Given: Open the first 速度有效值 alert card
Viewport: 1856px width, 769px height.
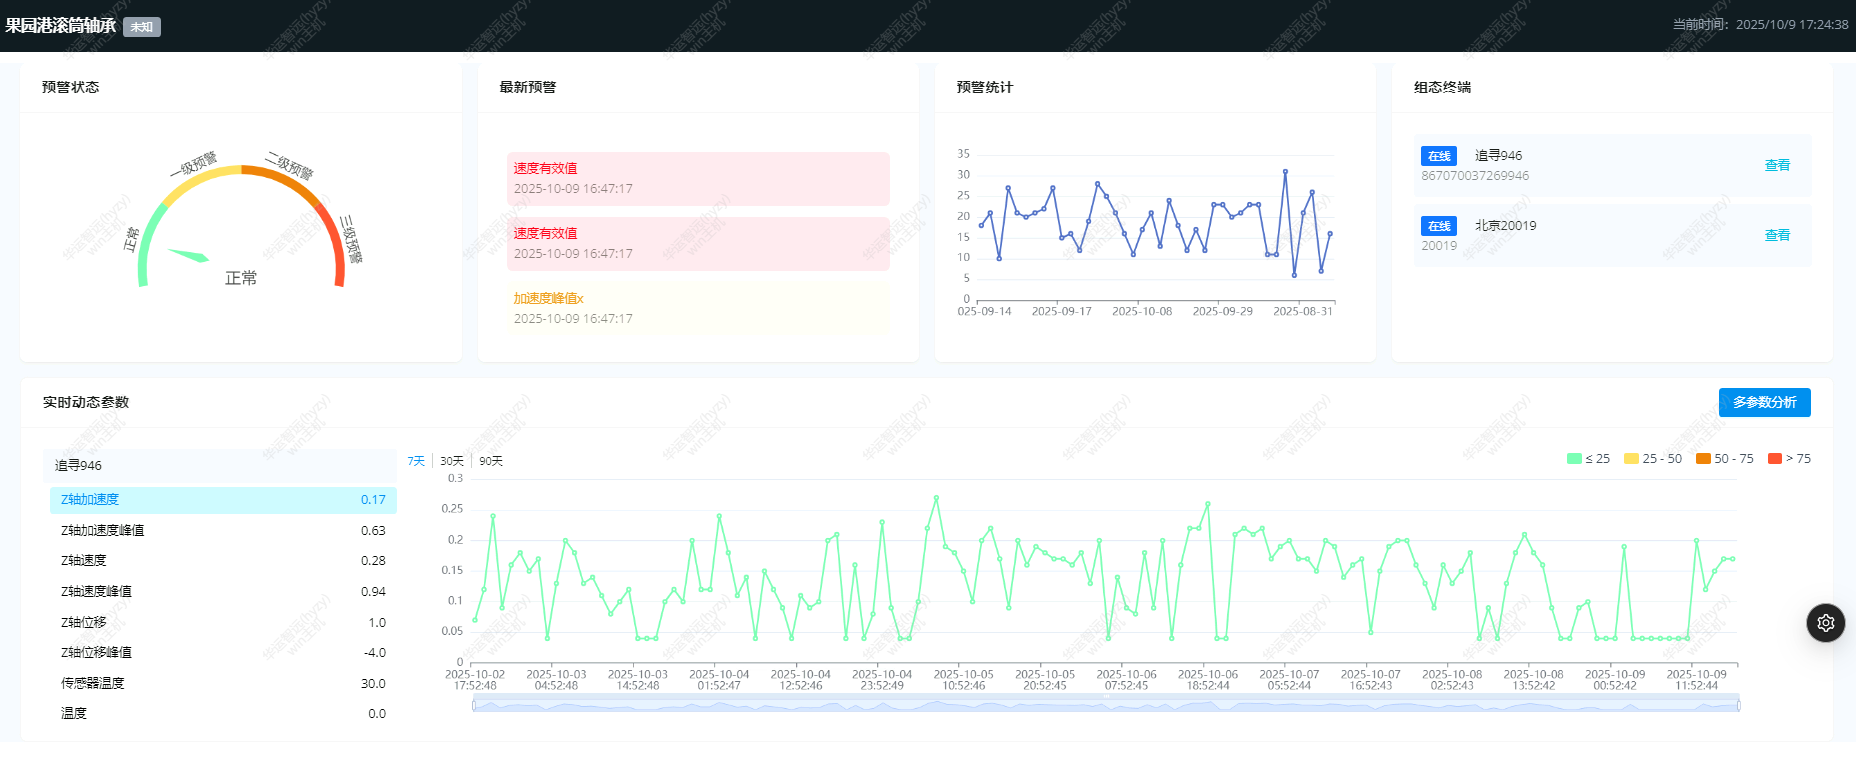Looking at the screenshot, I should [697, 179].
